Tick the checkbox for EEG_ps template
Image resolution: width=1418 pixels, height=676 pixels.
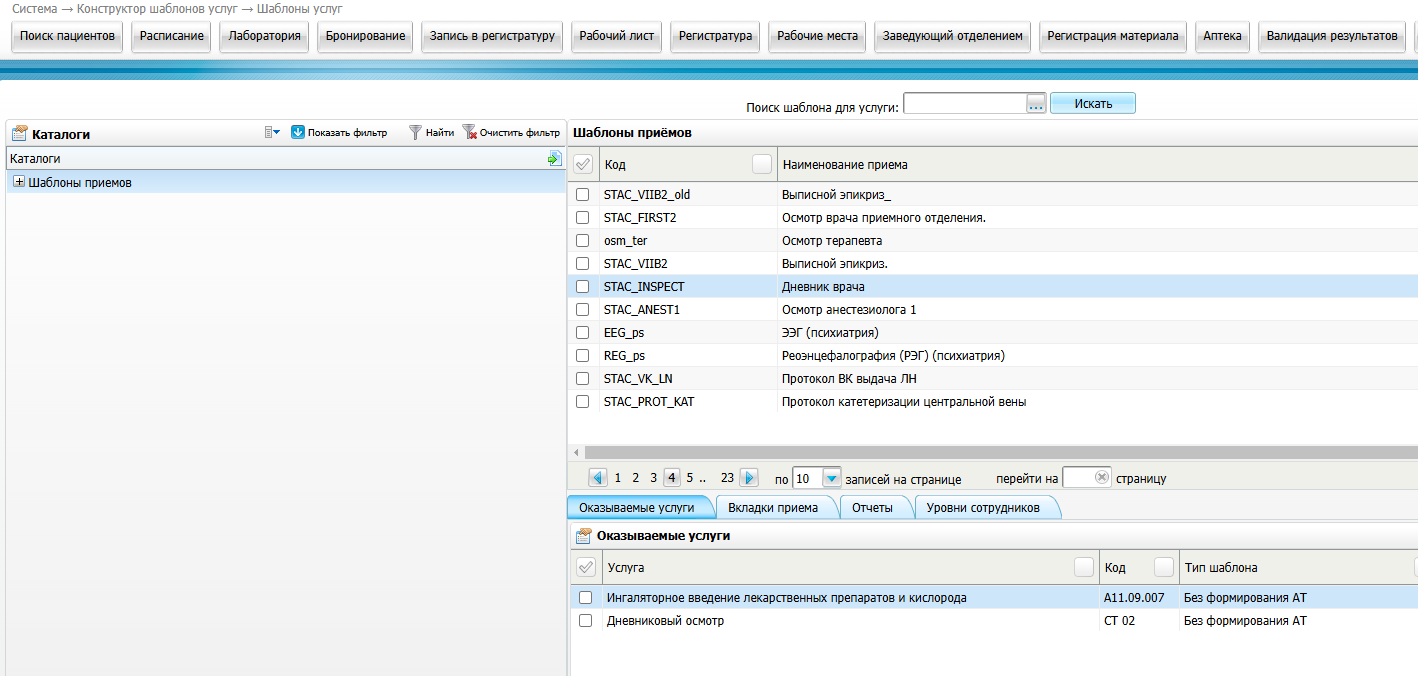583,333
